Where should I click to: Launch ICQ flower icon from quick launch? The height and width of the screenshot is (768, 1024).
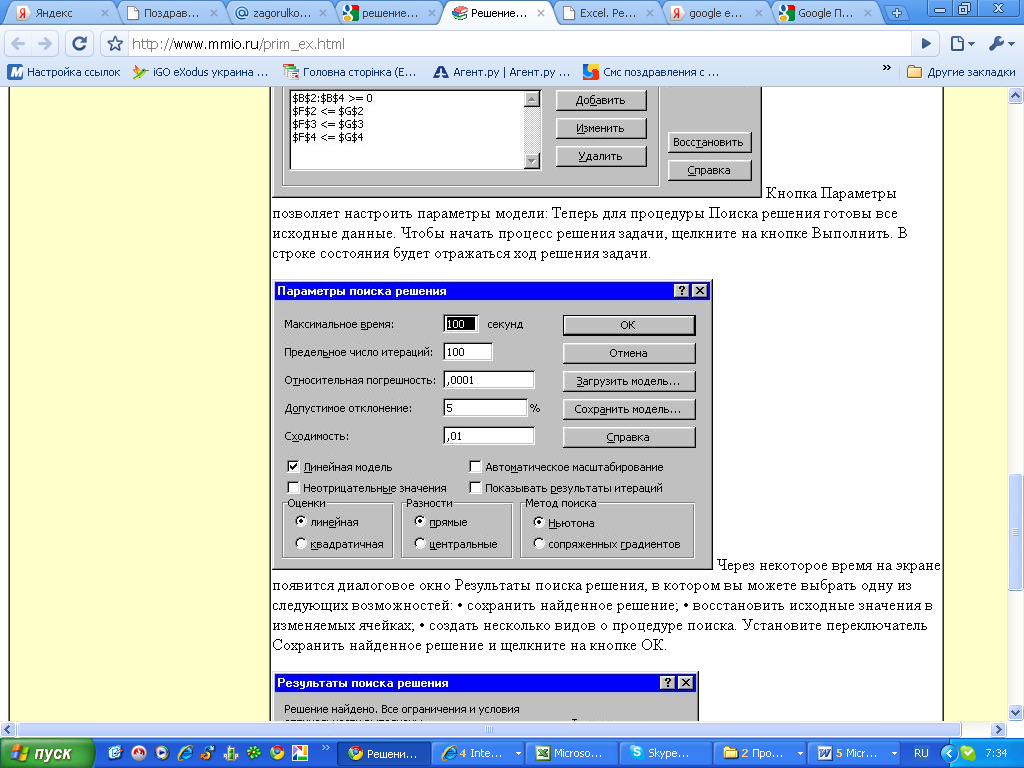coord(254,753)
